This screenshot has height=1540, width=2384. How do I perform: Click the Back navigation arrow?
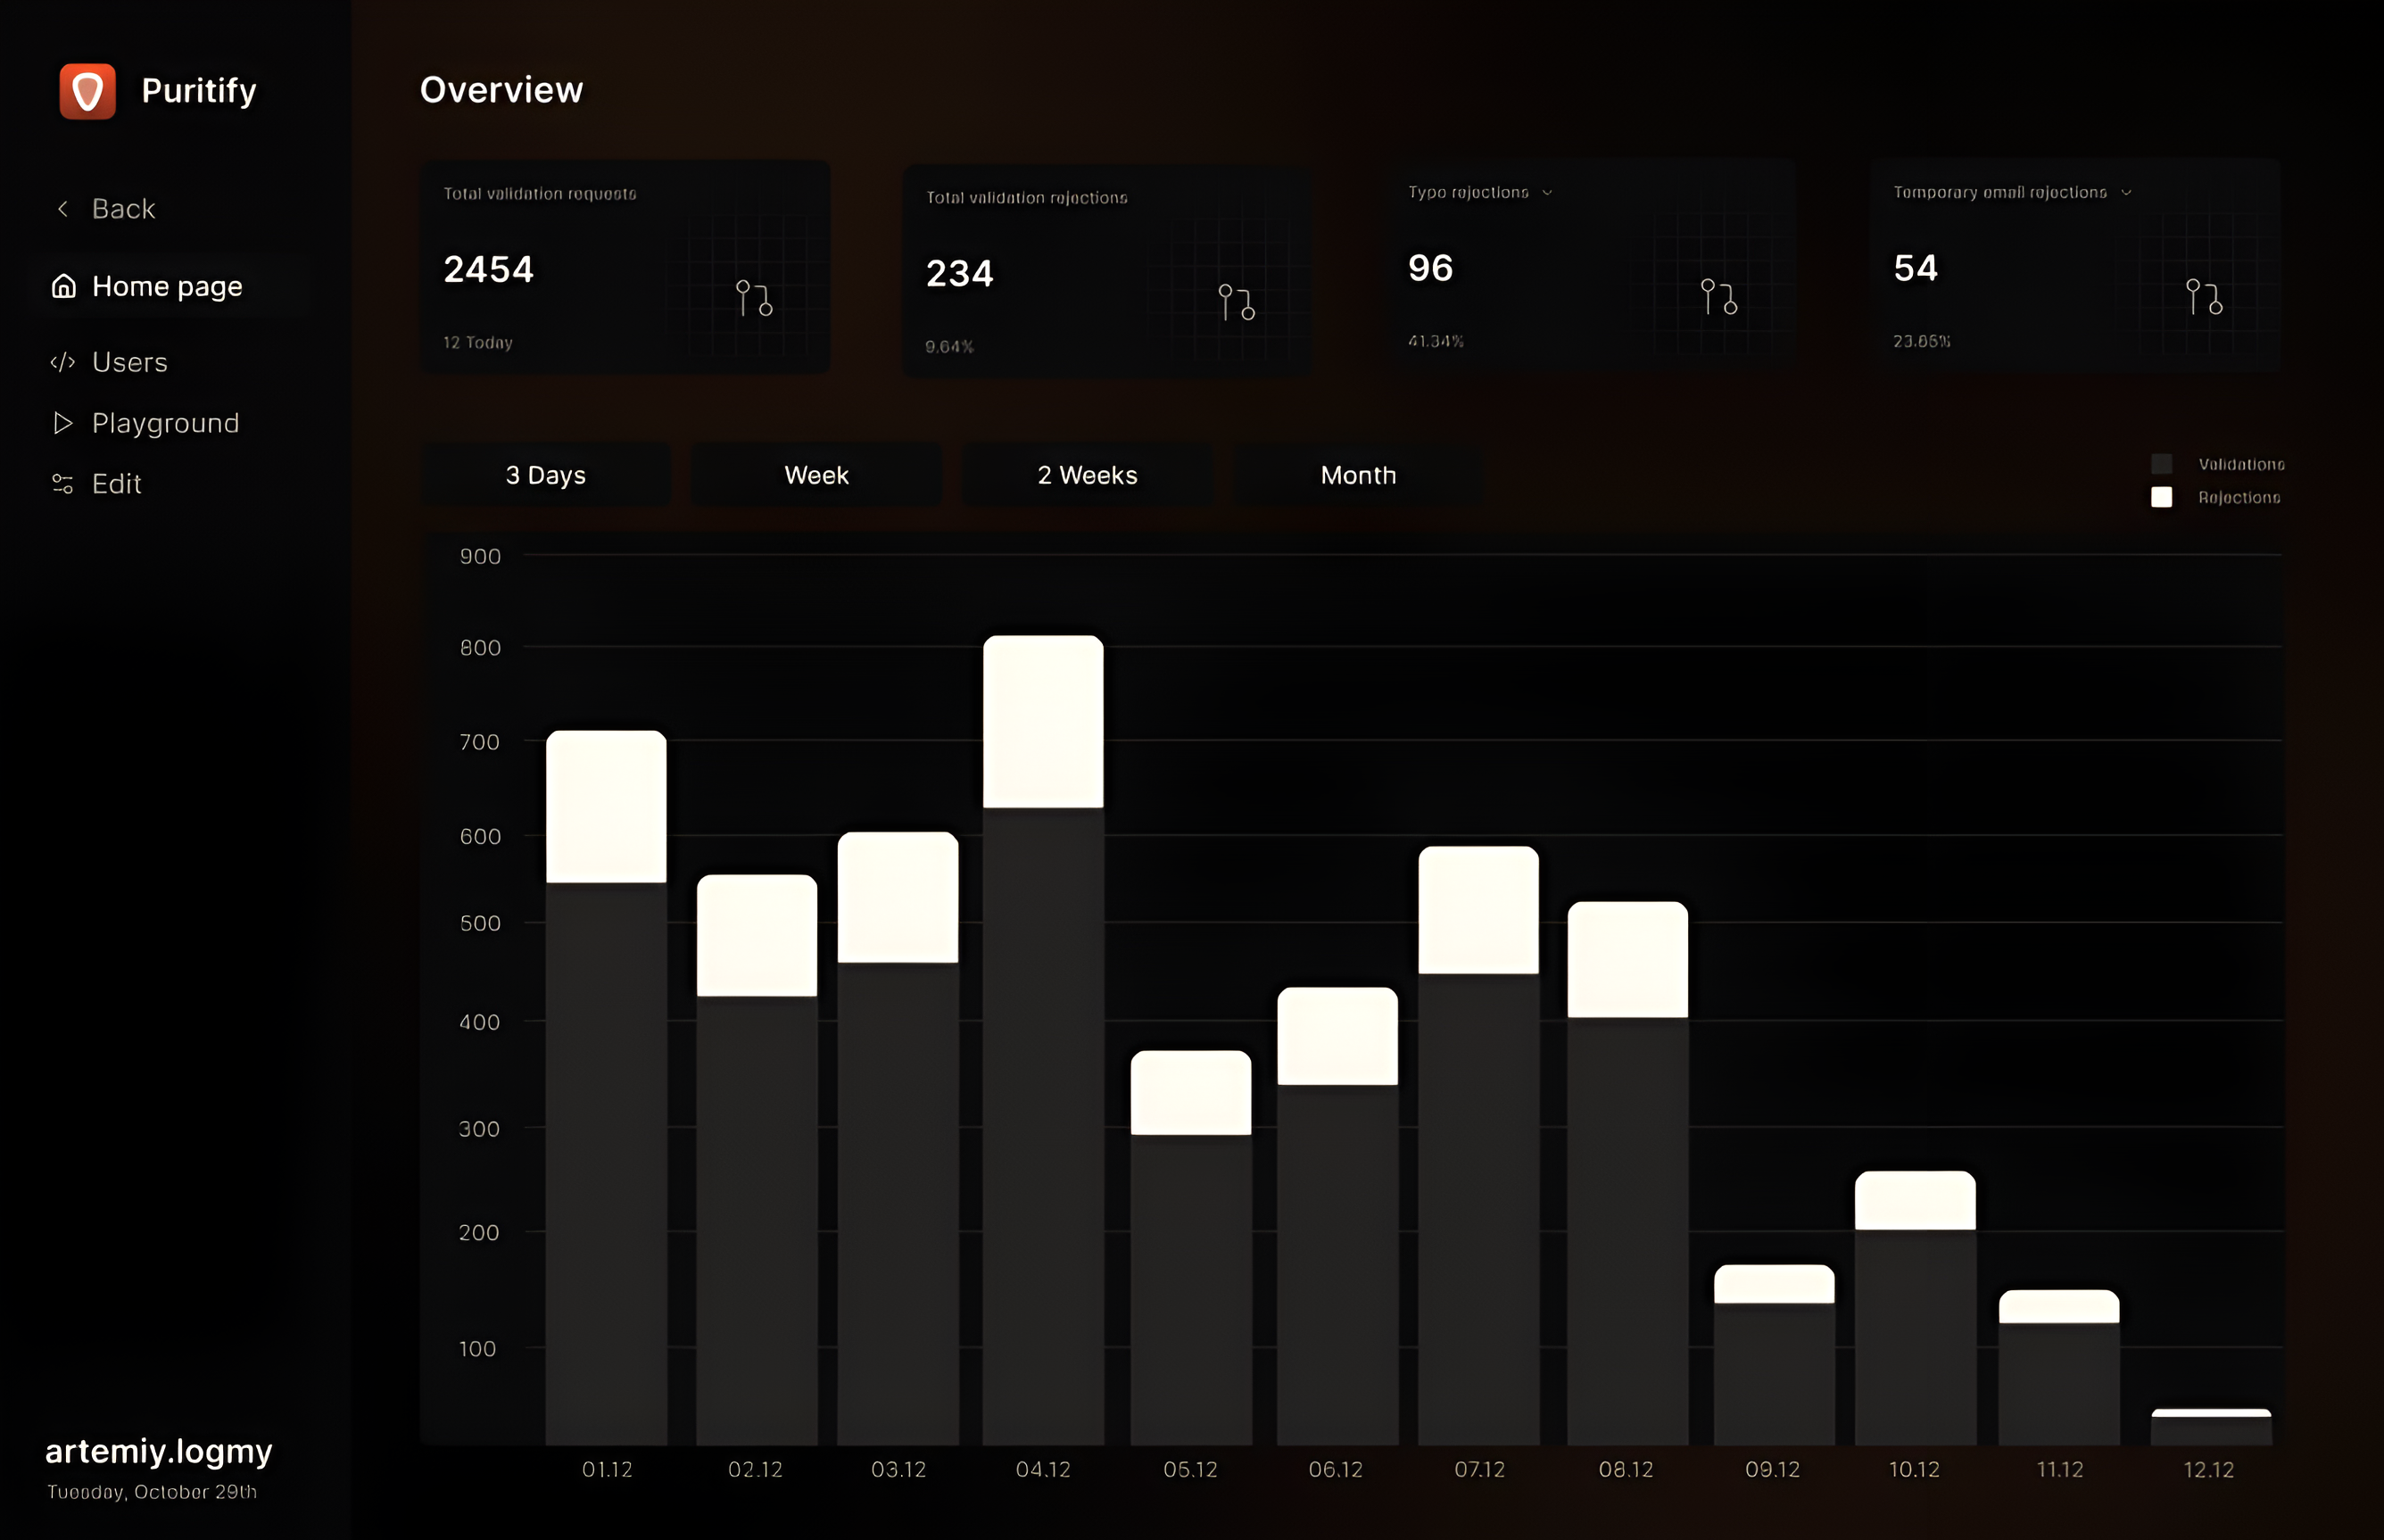(x=59, y=207)
